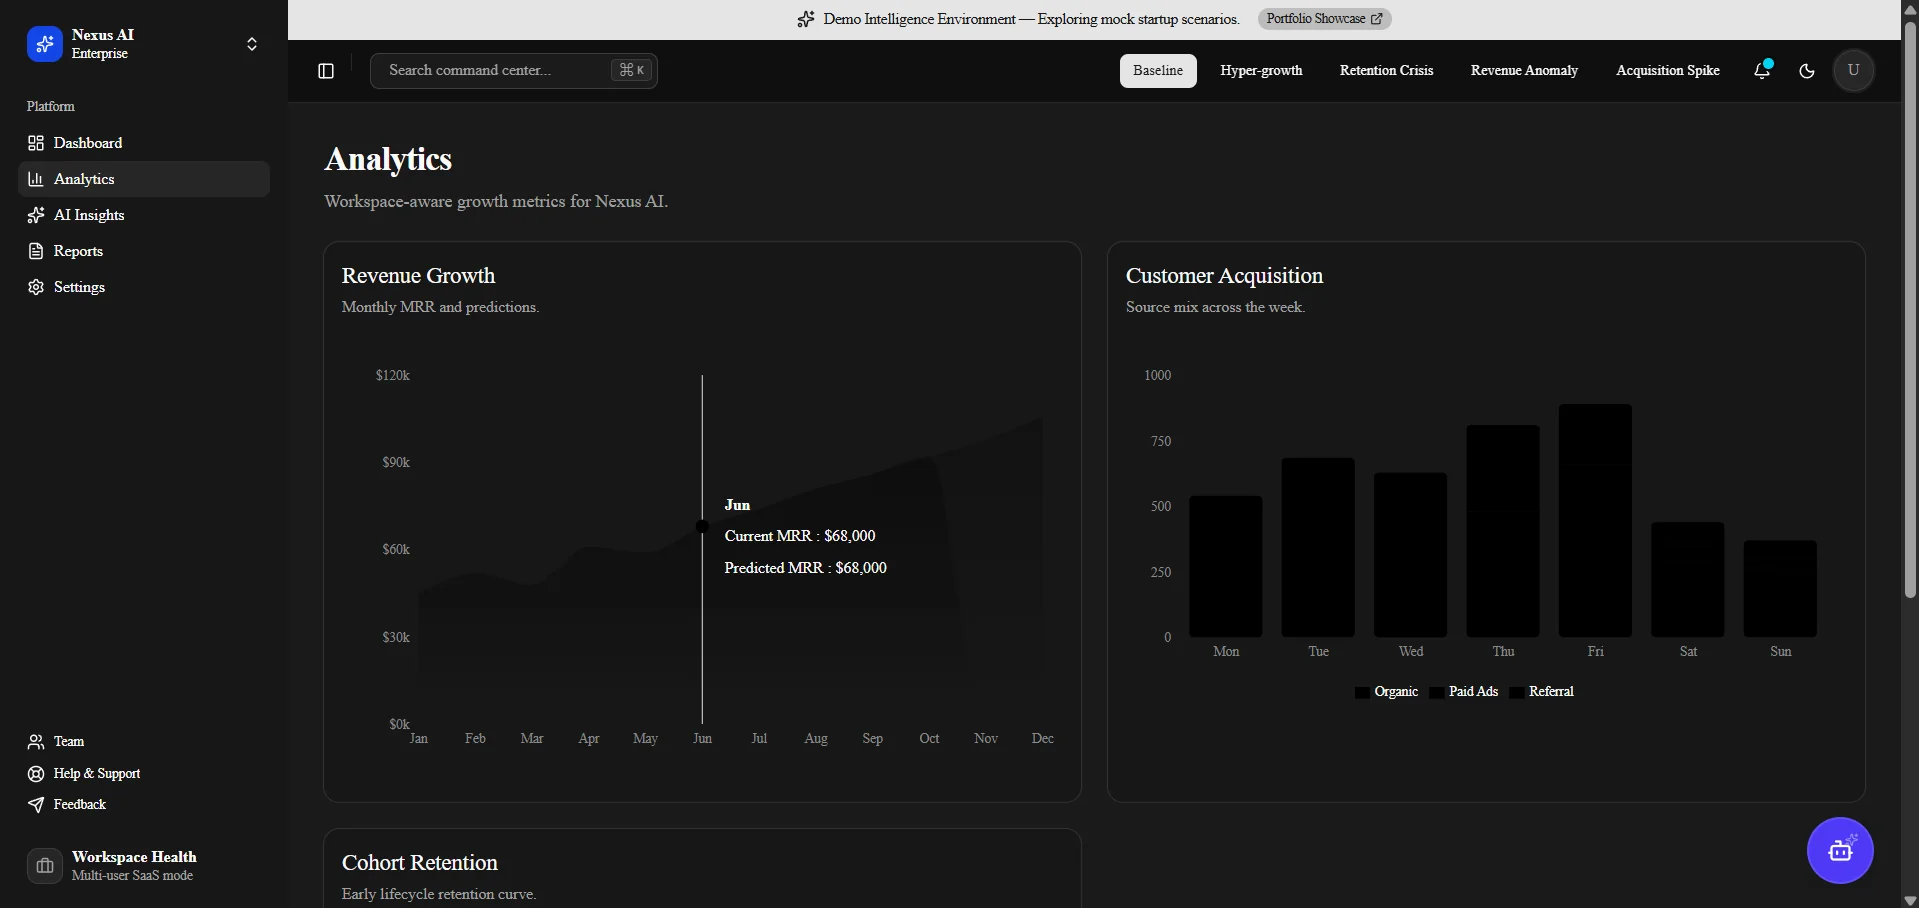Open Settings from the sidebar
The height and width of the screenshot is (908, 1919).
click(x=144, y=287)
